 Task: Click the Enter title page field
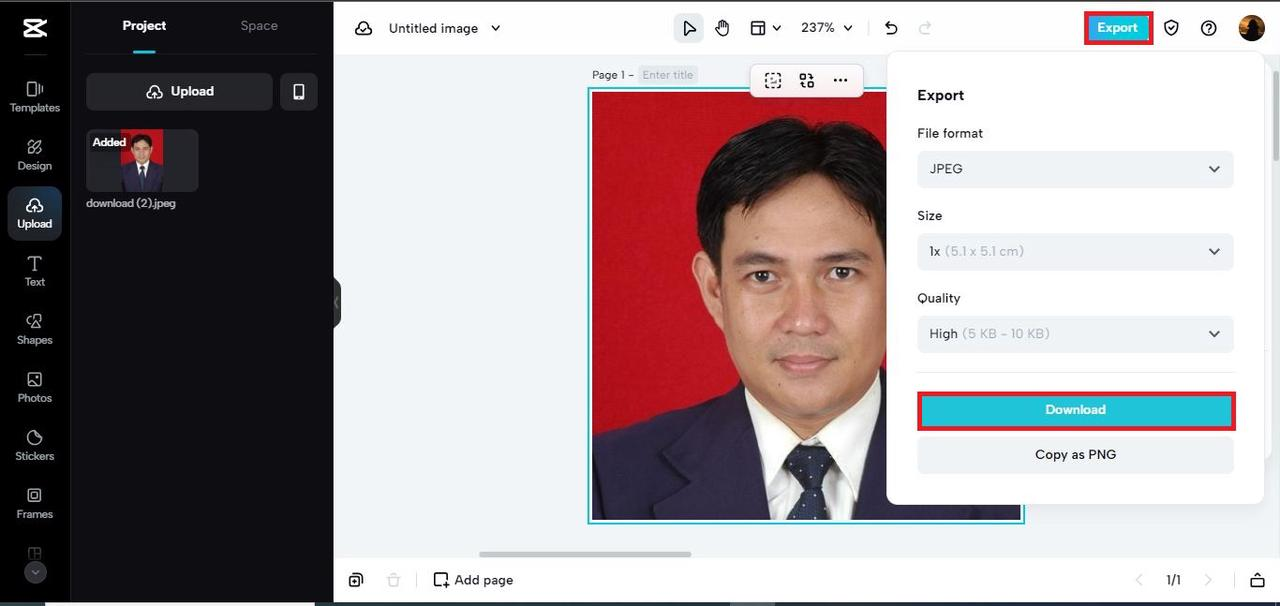668,75
